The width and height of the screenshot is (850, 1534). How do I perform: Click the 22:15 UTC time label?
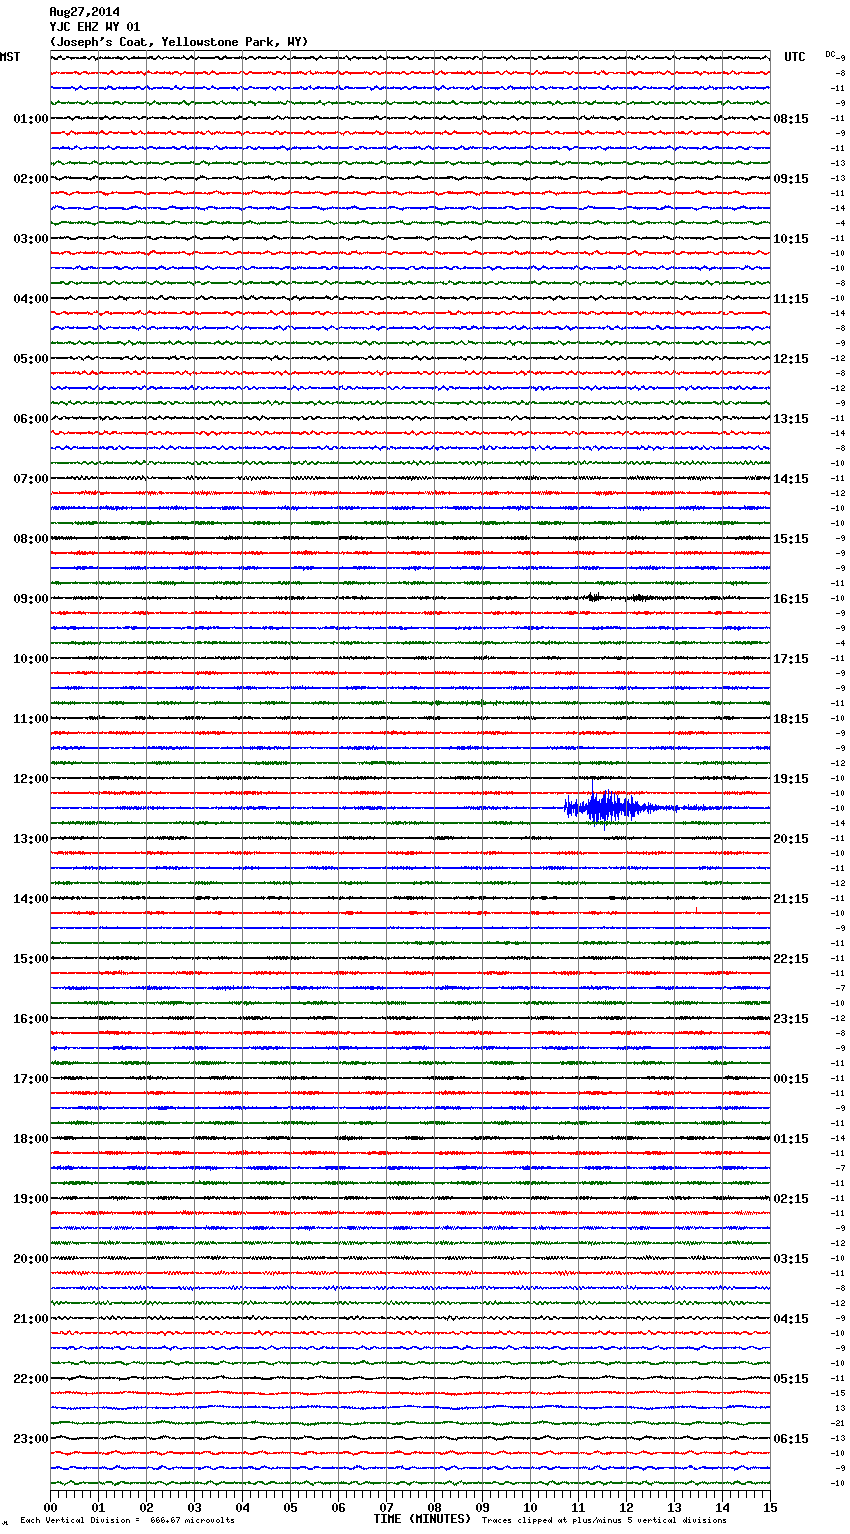791,959
